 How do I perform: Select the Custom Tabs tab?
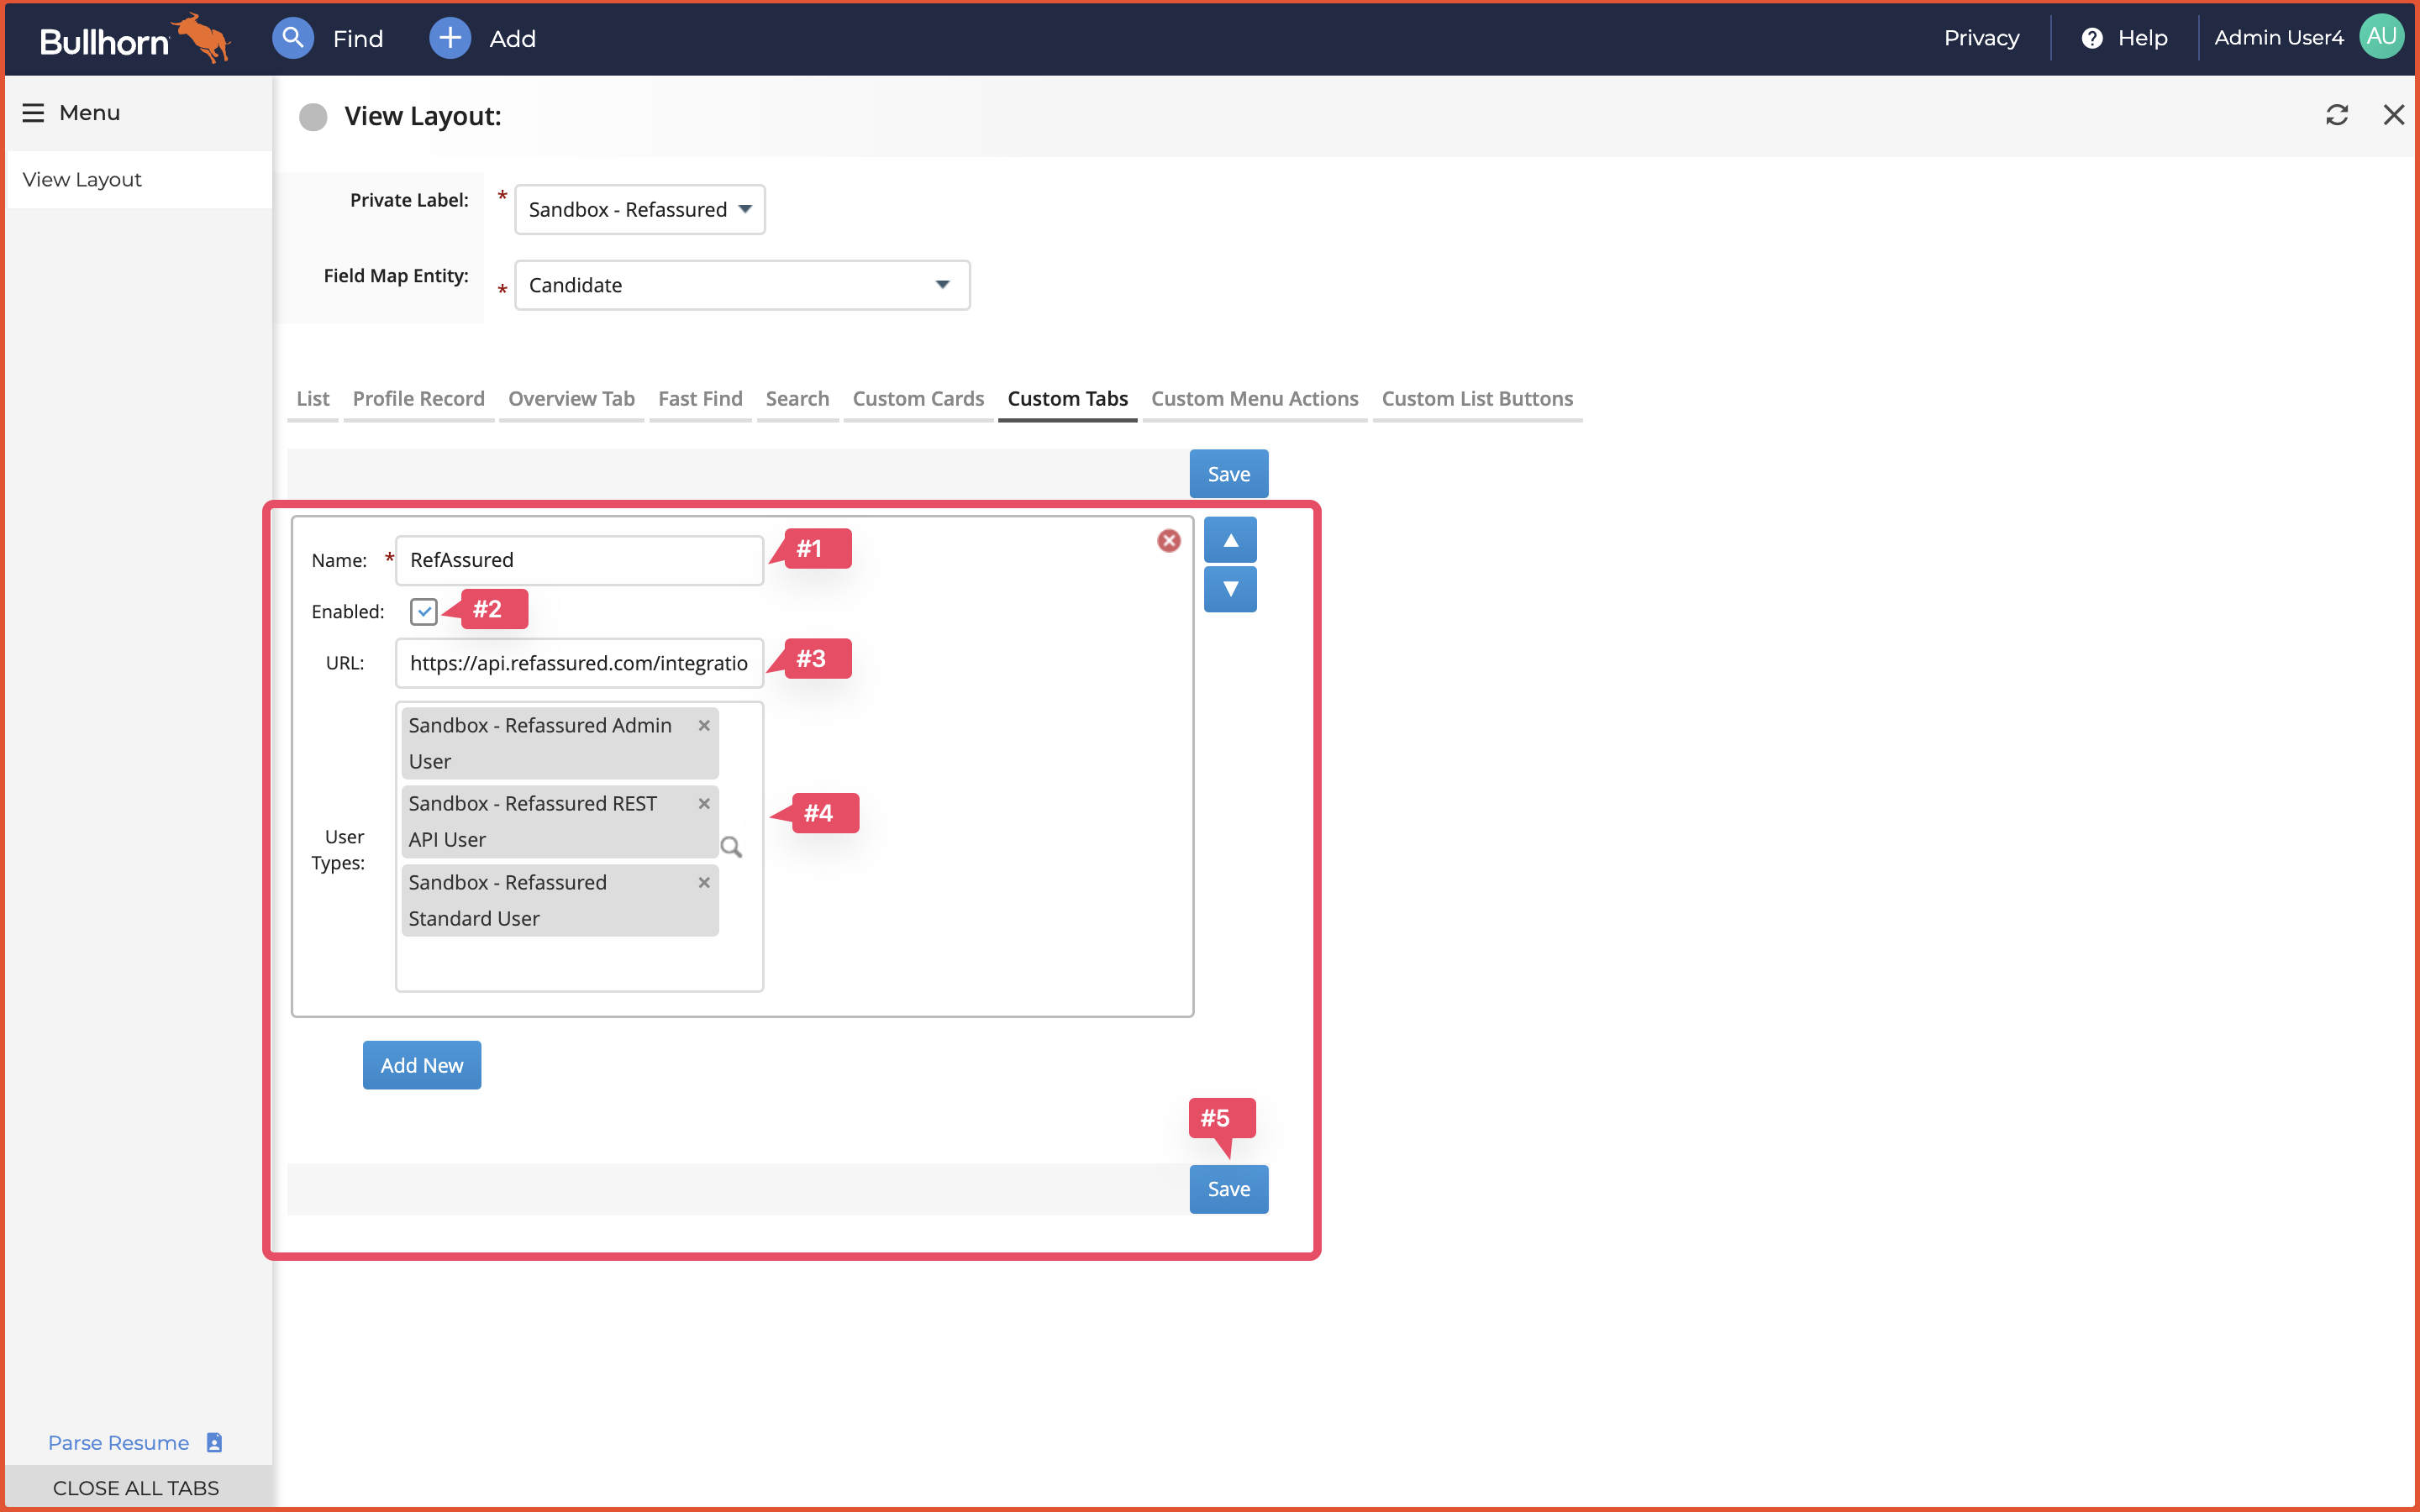click(x=1067, y=399)
